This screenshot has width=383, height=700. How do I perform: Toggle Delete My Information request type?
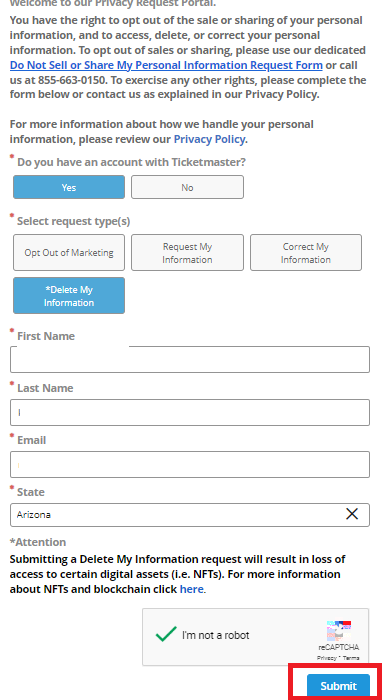(x=69, y=296)
